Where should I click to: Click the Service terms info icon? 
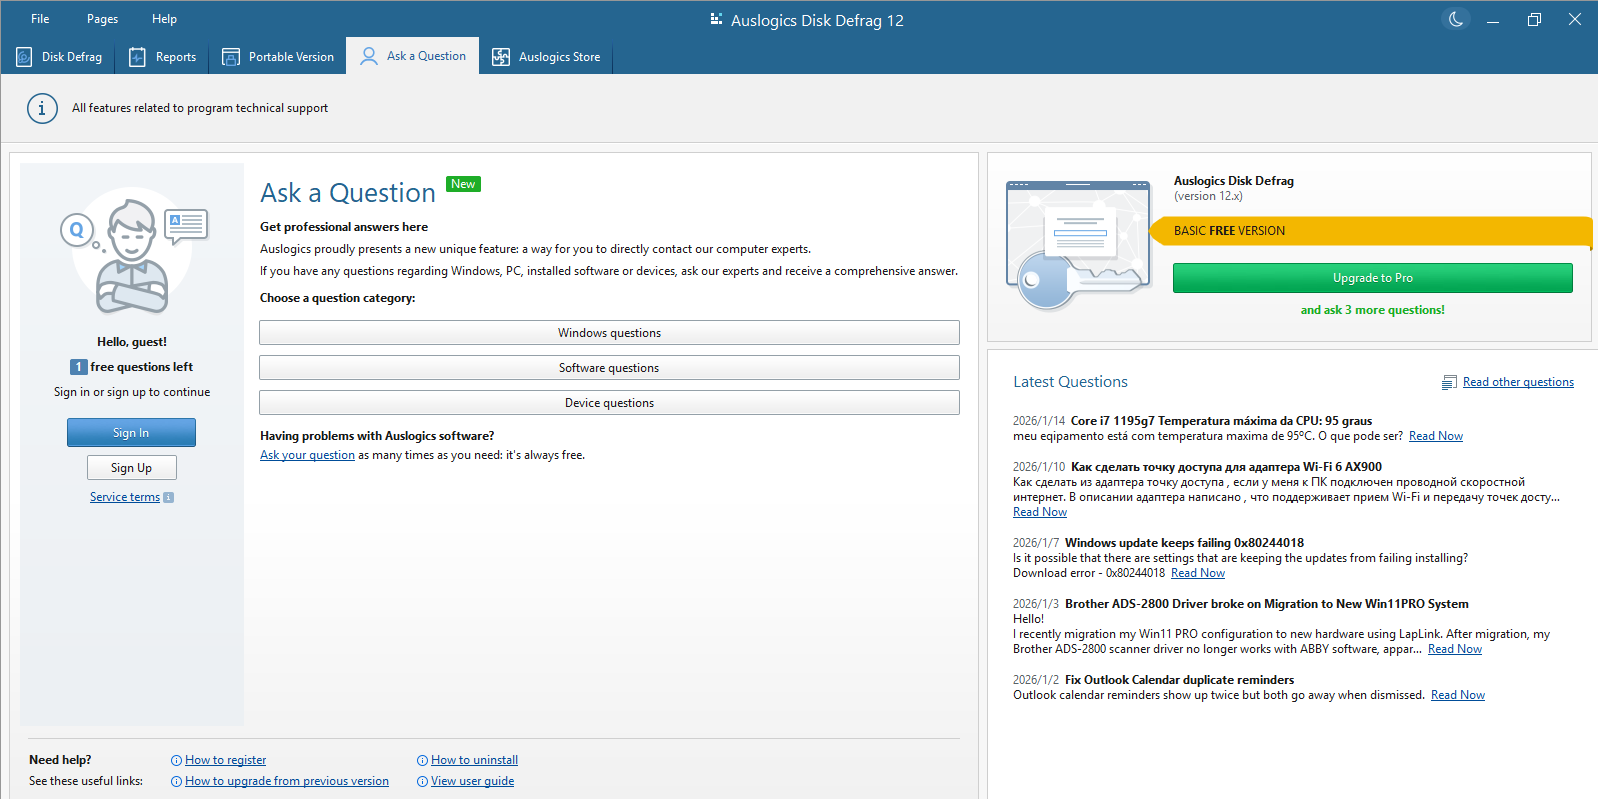(168, 497)
